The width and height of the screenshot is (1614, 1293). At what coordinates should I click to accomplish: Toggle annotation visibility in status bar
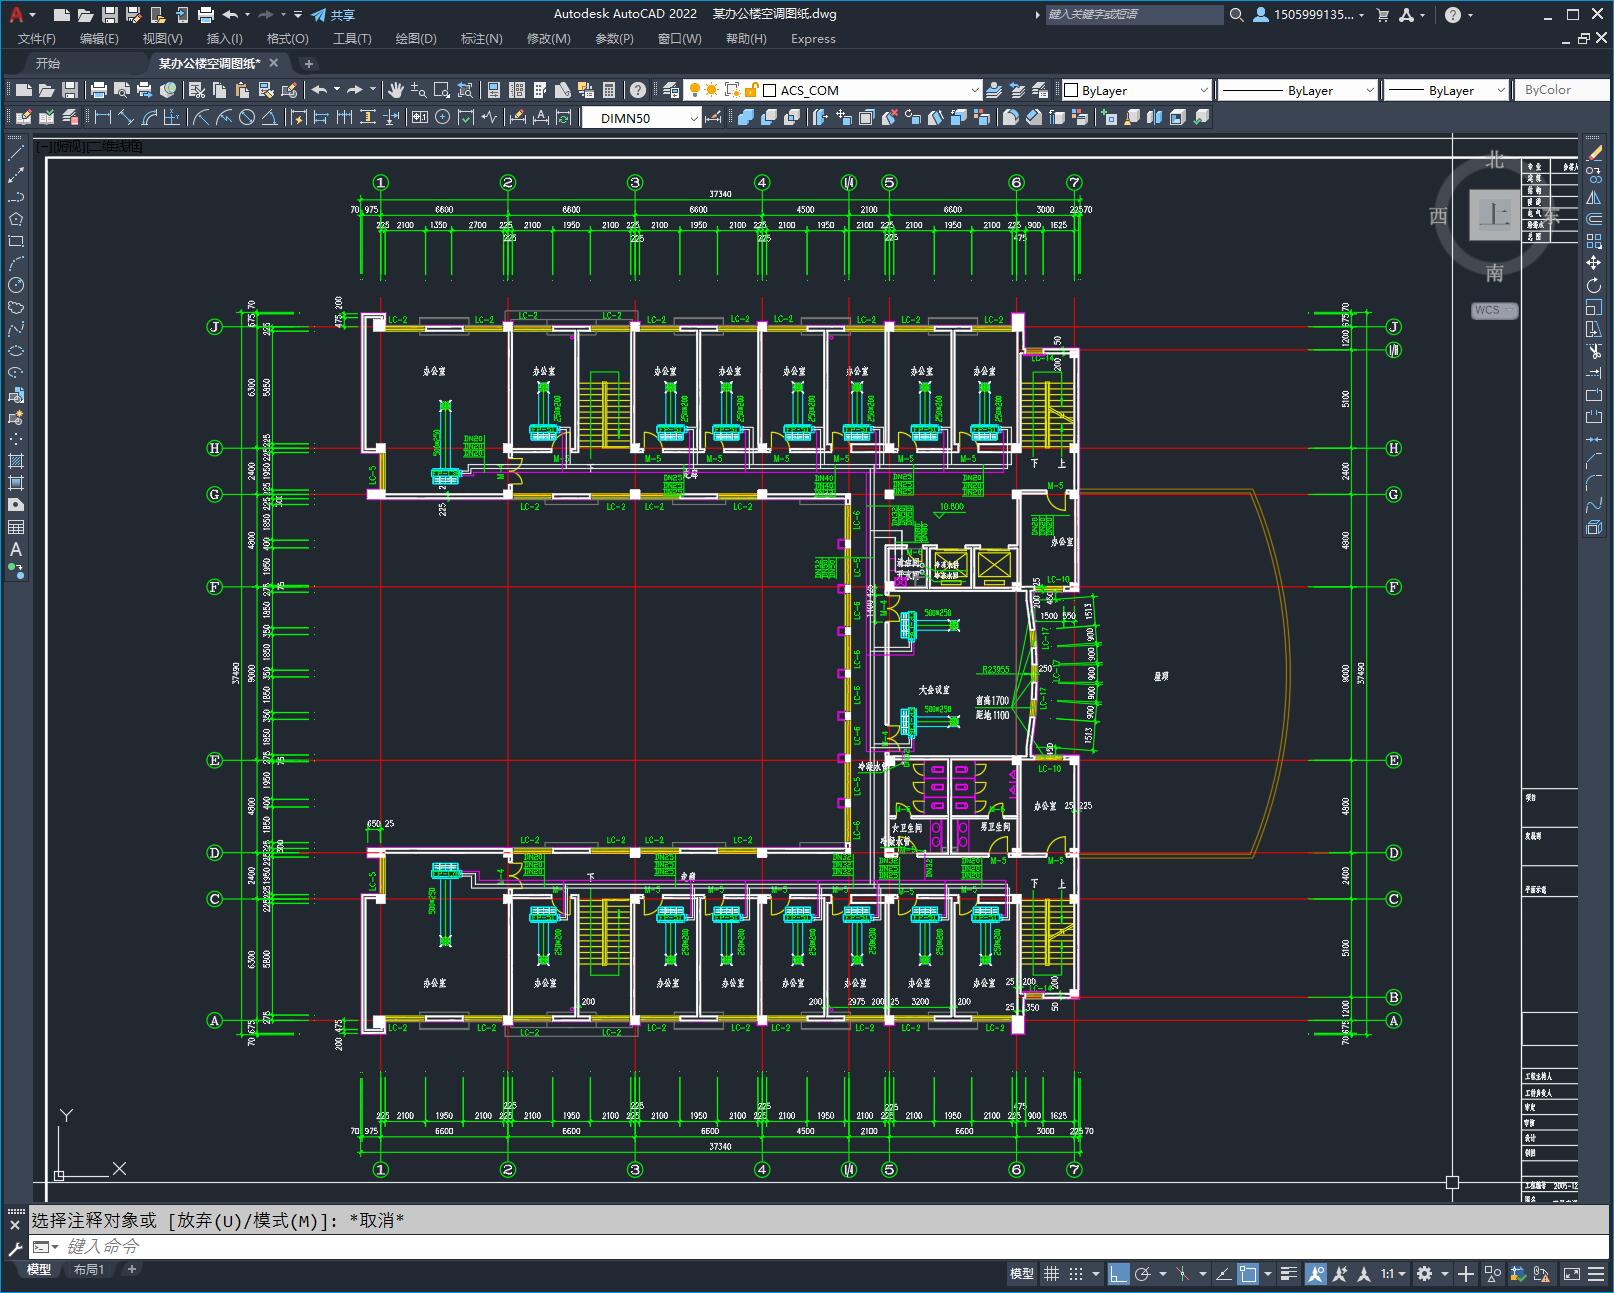(x=1315, y=1273)
